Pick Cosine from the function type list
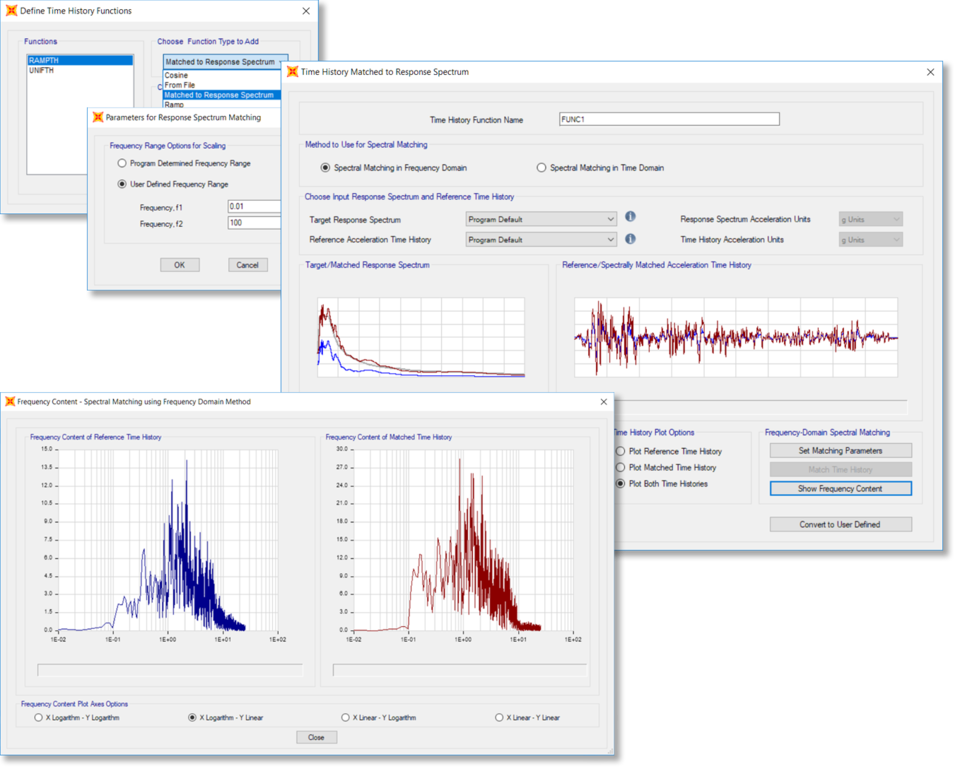The width and height of the screenshot is (960, 771). pos(180,75)
